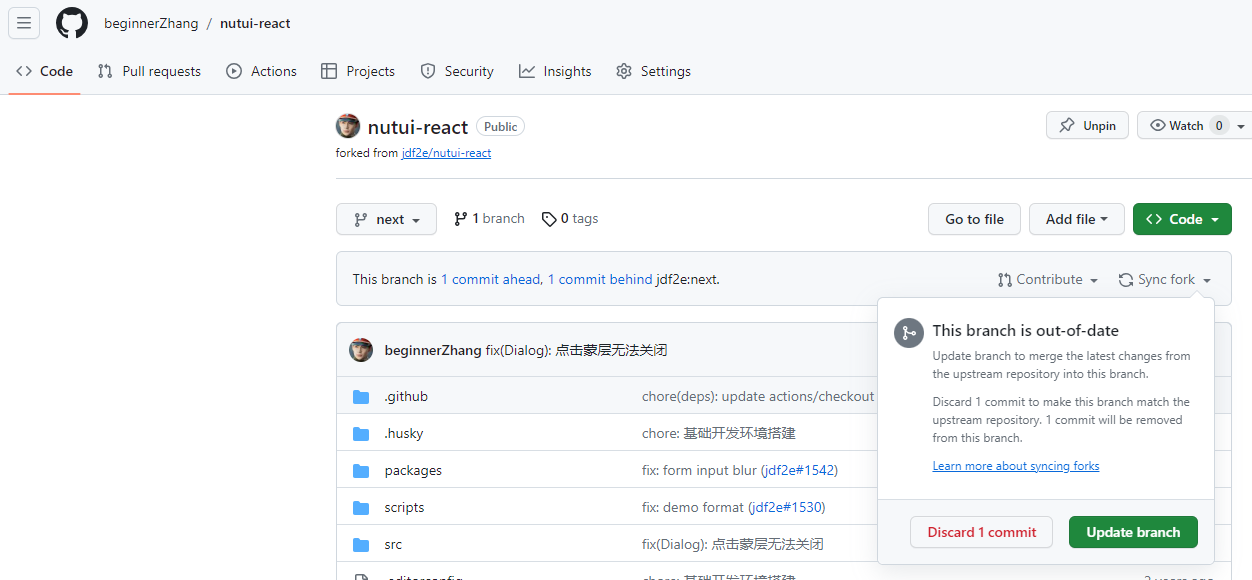Click the pull request icon in tabs
Viewport: 1252px width, 580px height.
point(105,71)
